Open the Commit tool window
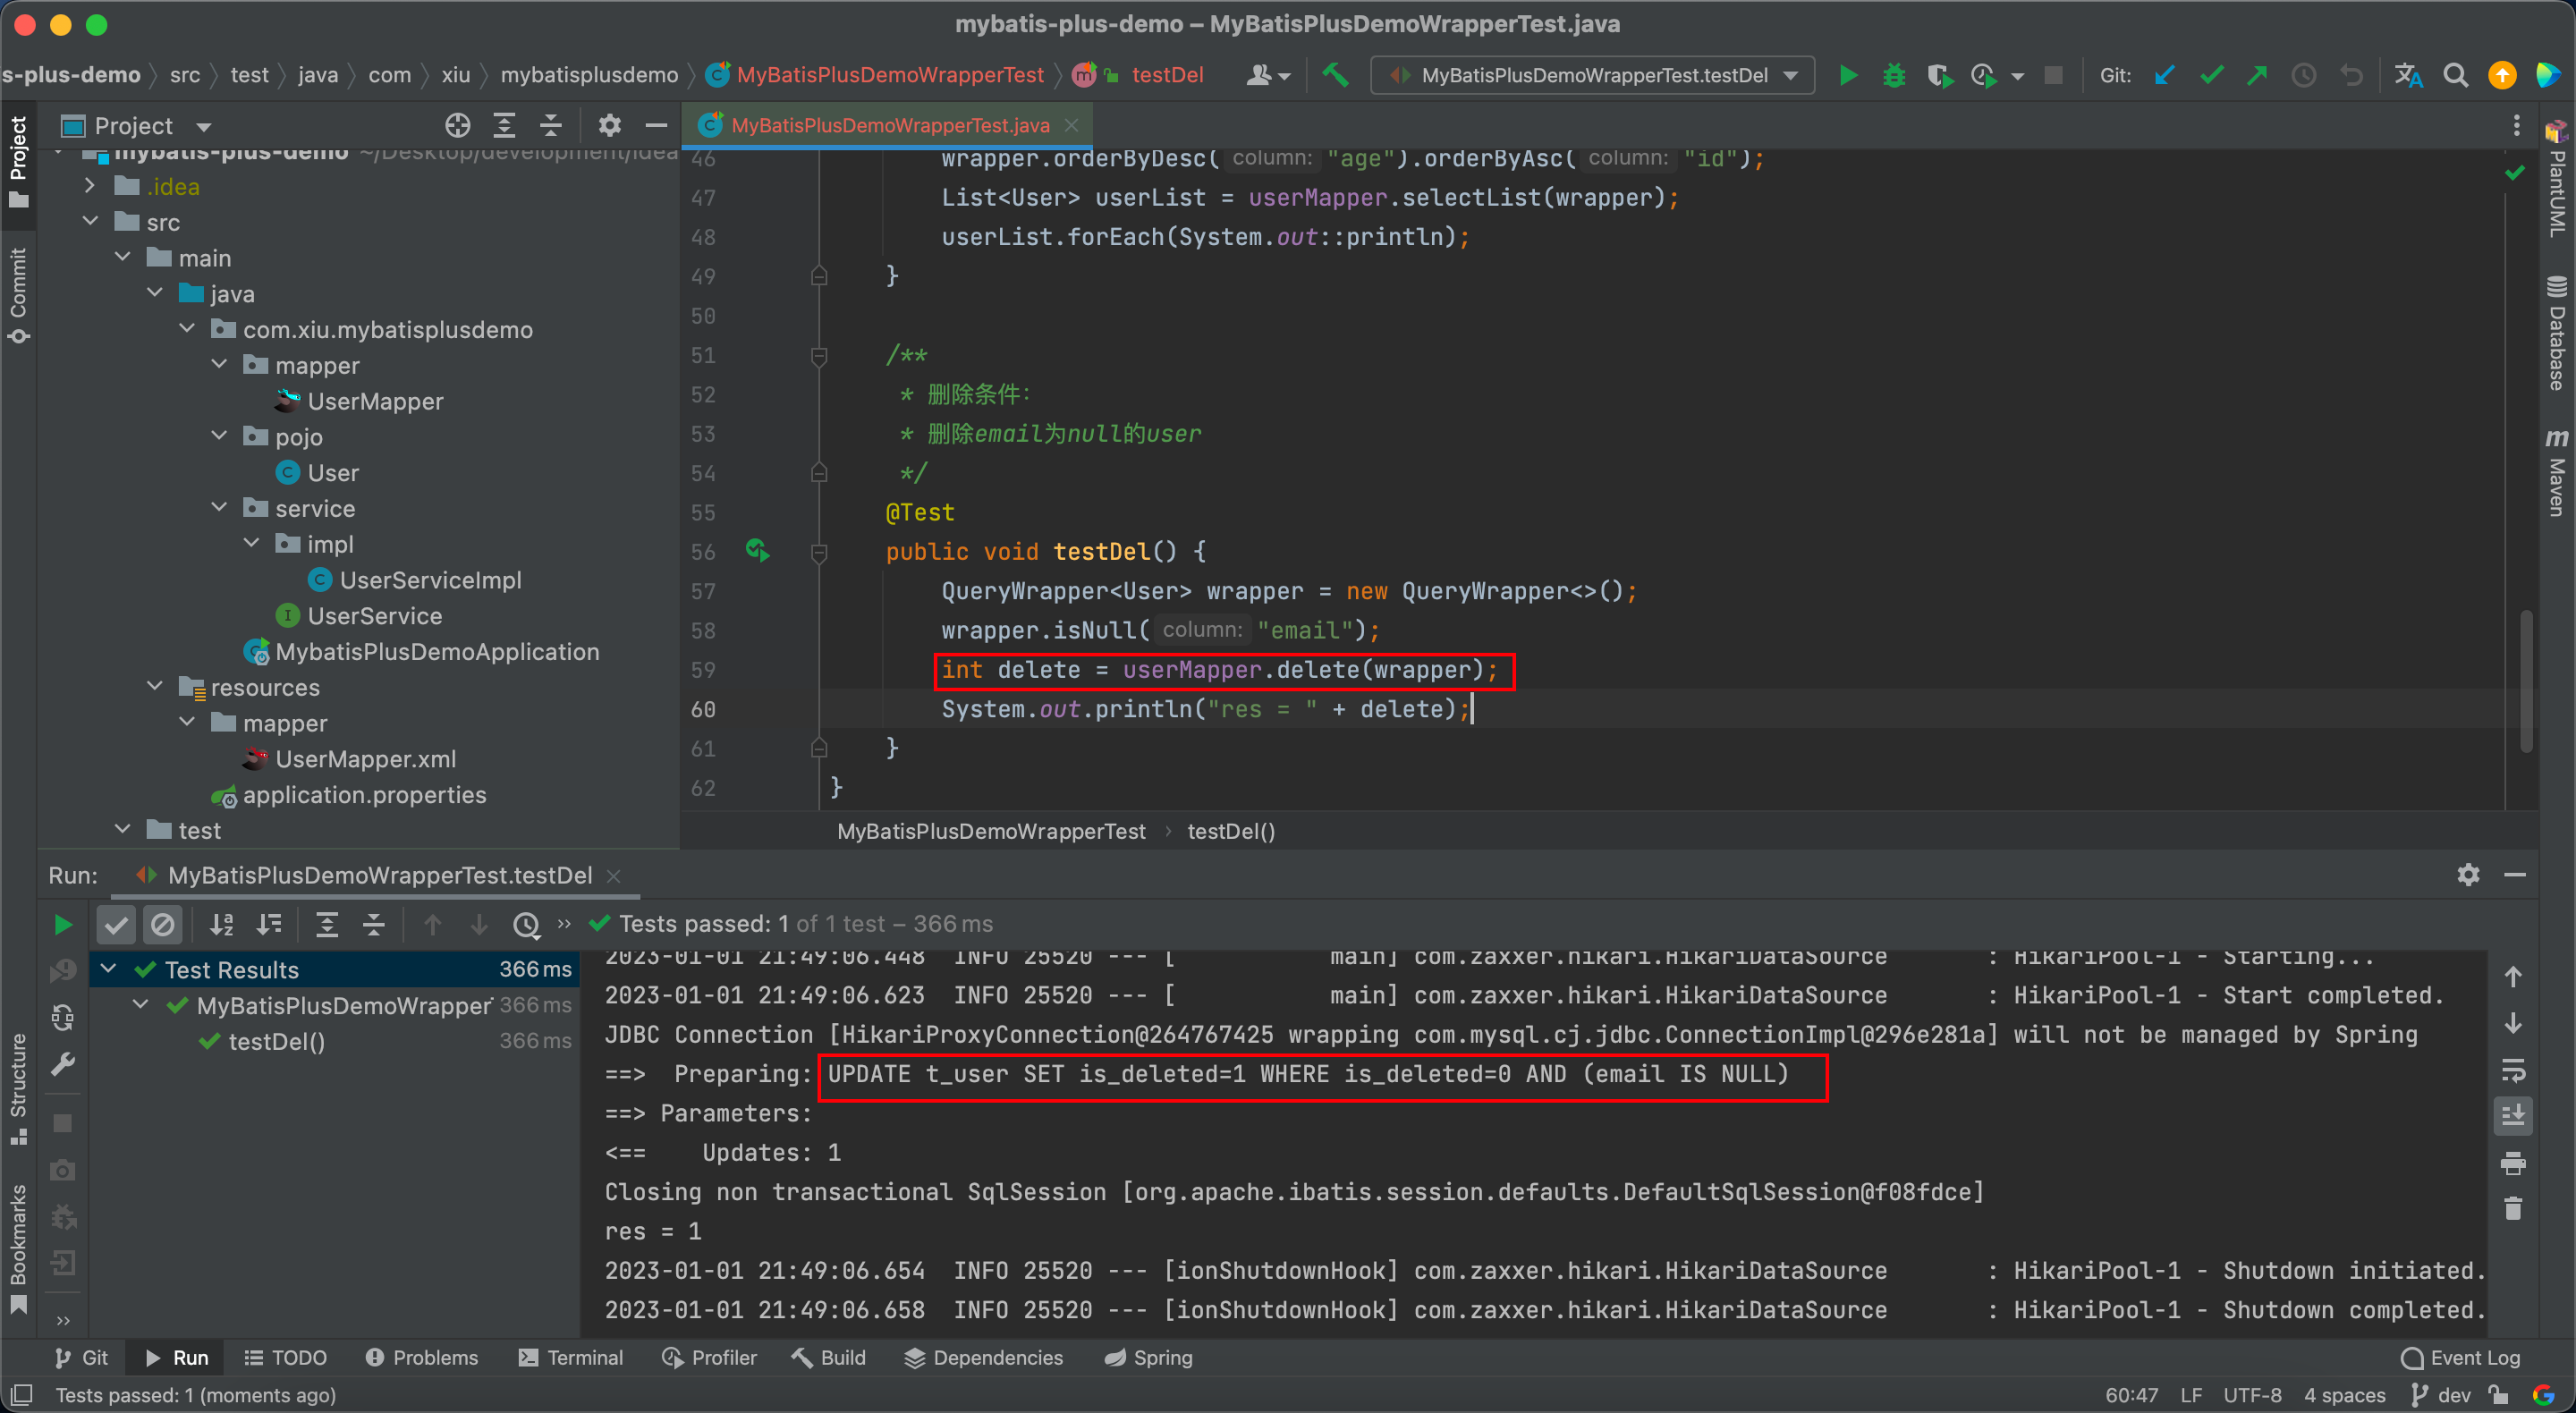 tap(18, 295)
